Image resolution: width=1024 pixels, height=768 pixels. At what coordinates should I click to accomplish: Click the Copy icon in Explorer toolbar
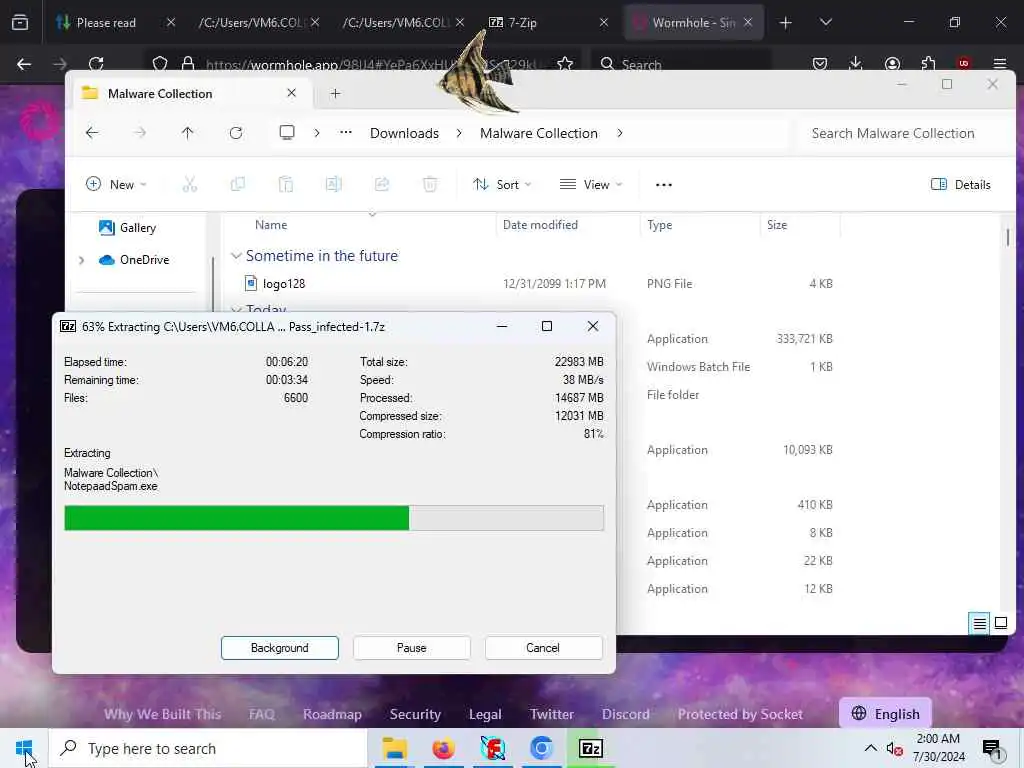tap(238, 185)
